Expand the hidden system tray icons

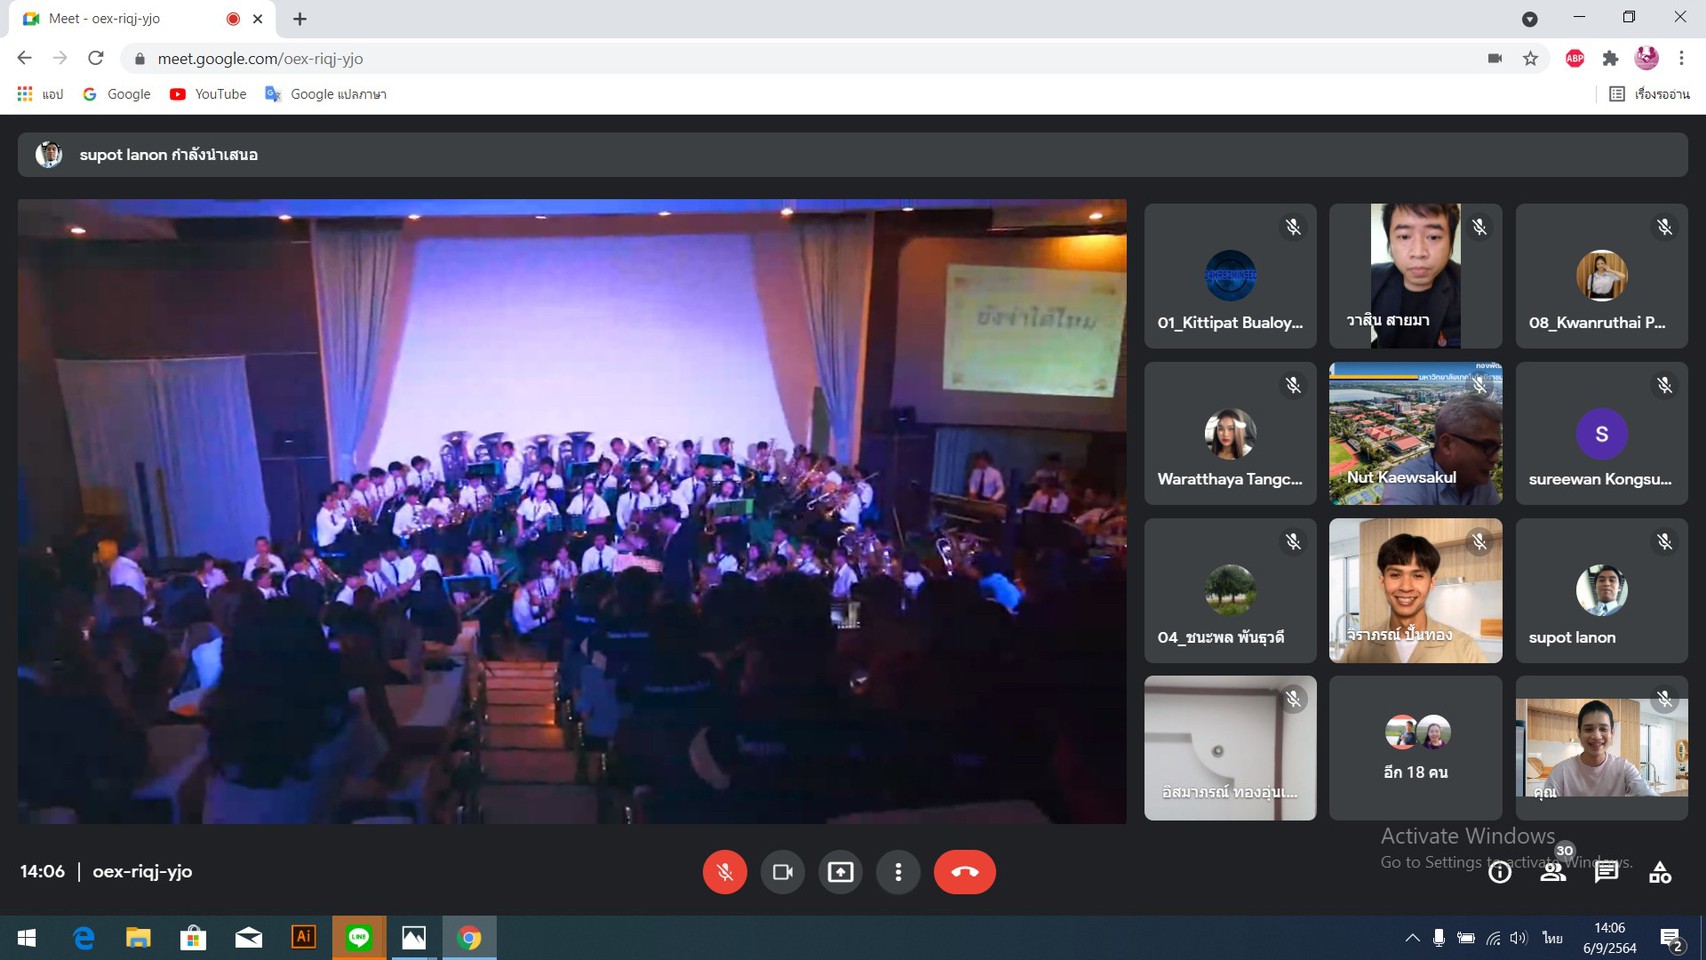point(1412,938)
